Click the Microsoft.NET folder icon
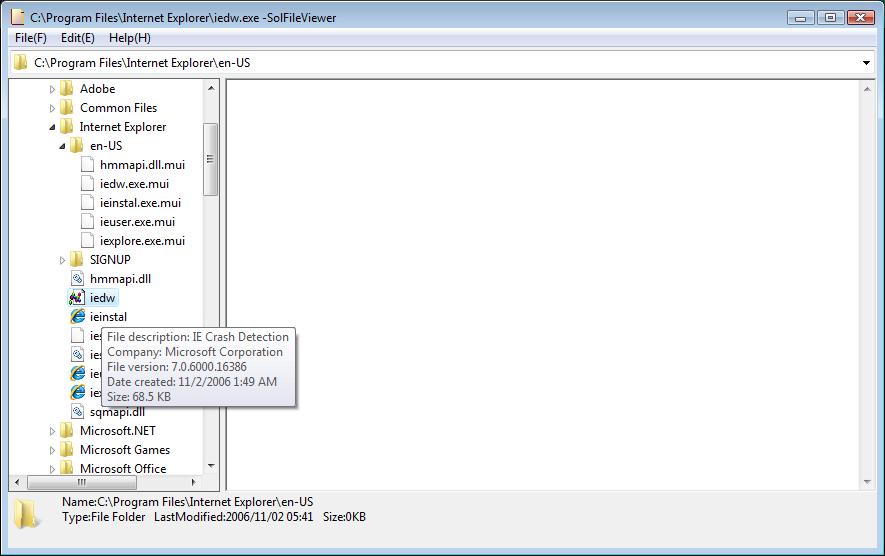The height and width of the screenshot is (556, 885). click(x=67, y=431)
